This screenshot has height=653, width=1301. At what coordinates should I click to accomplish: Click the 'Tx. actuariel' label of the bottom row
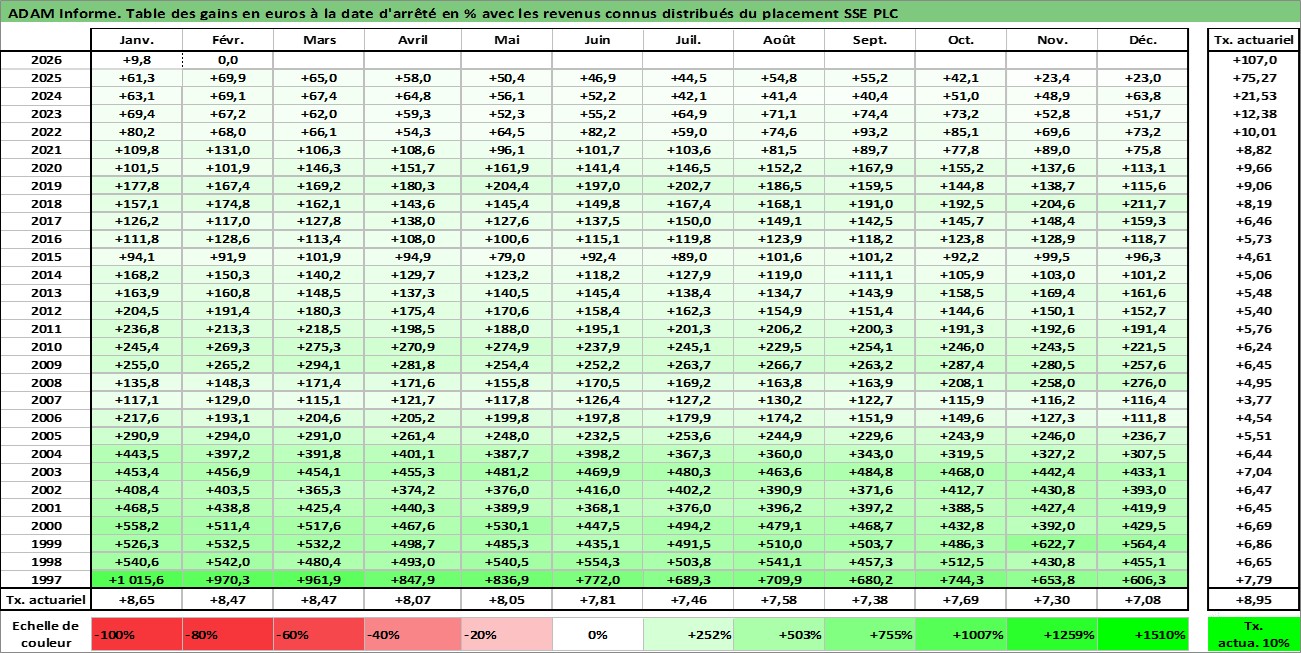[x=45, y=599]
